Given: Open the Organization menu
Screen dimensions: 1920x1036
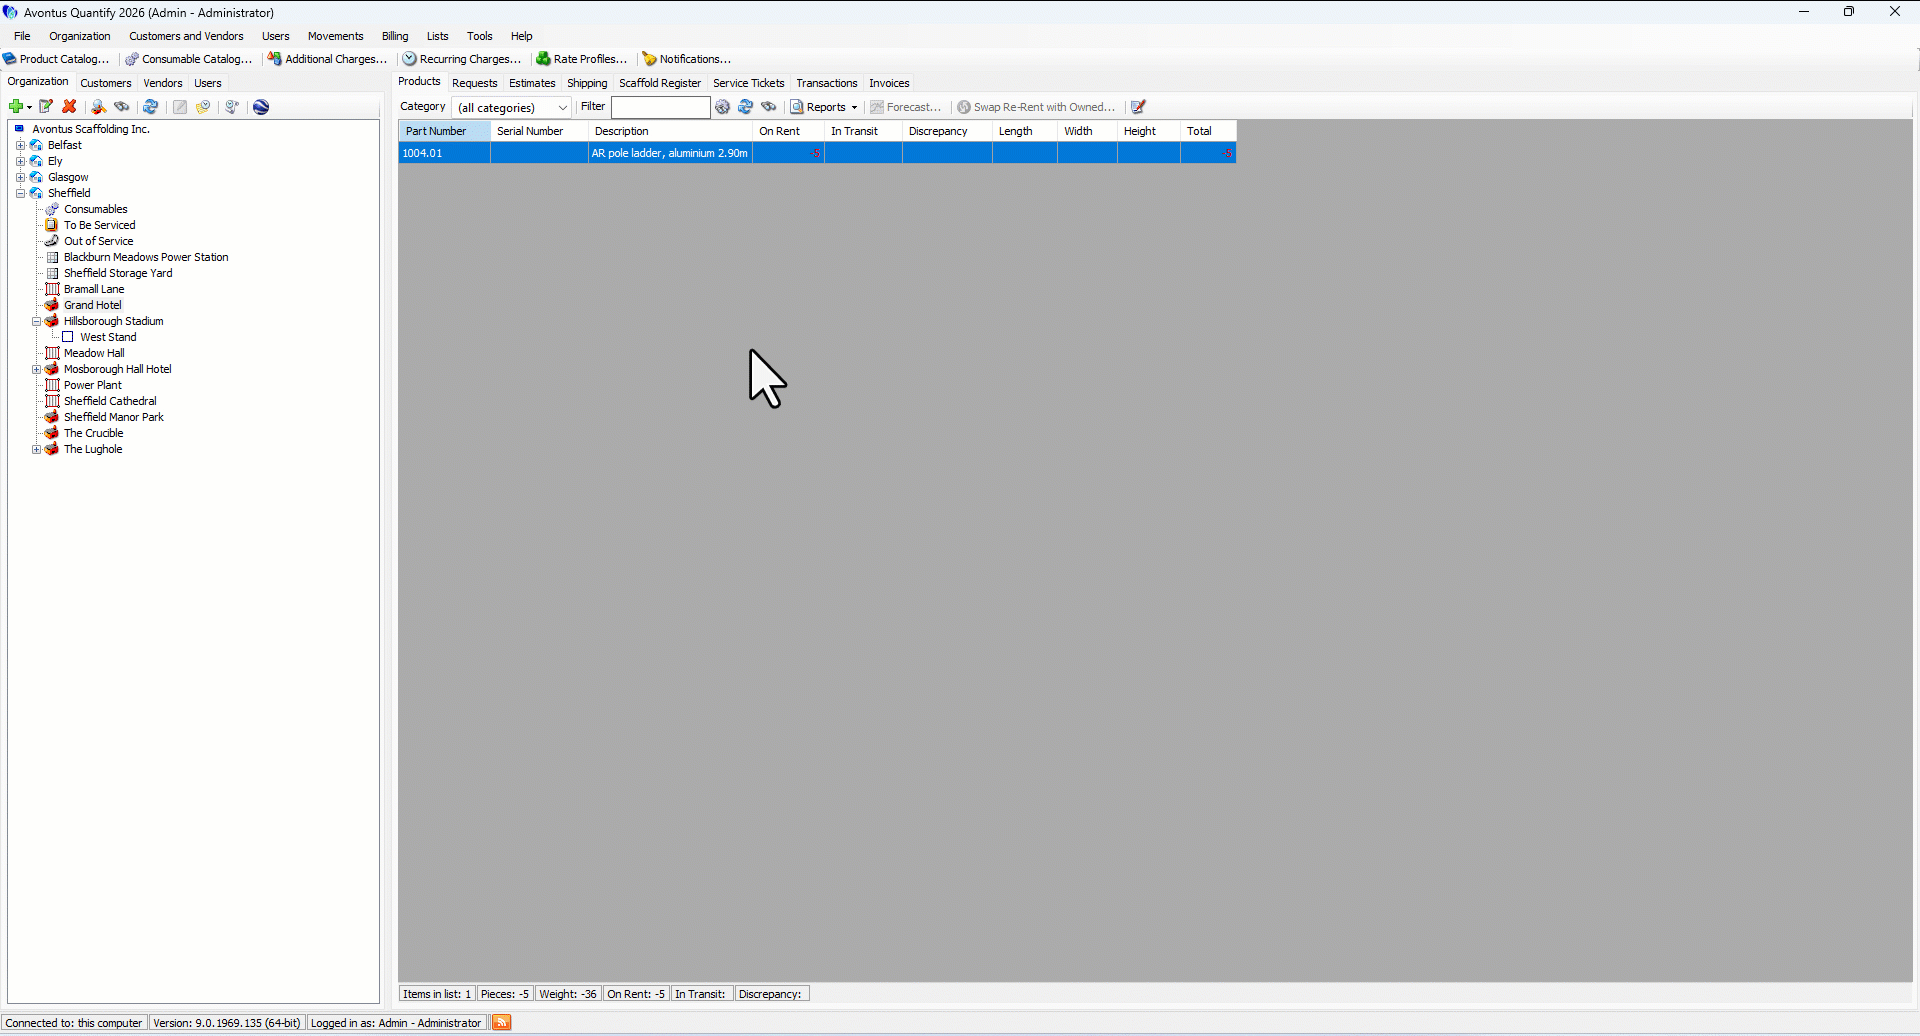Looking at the screenshot, I should tap(80, 36).
